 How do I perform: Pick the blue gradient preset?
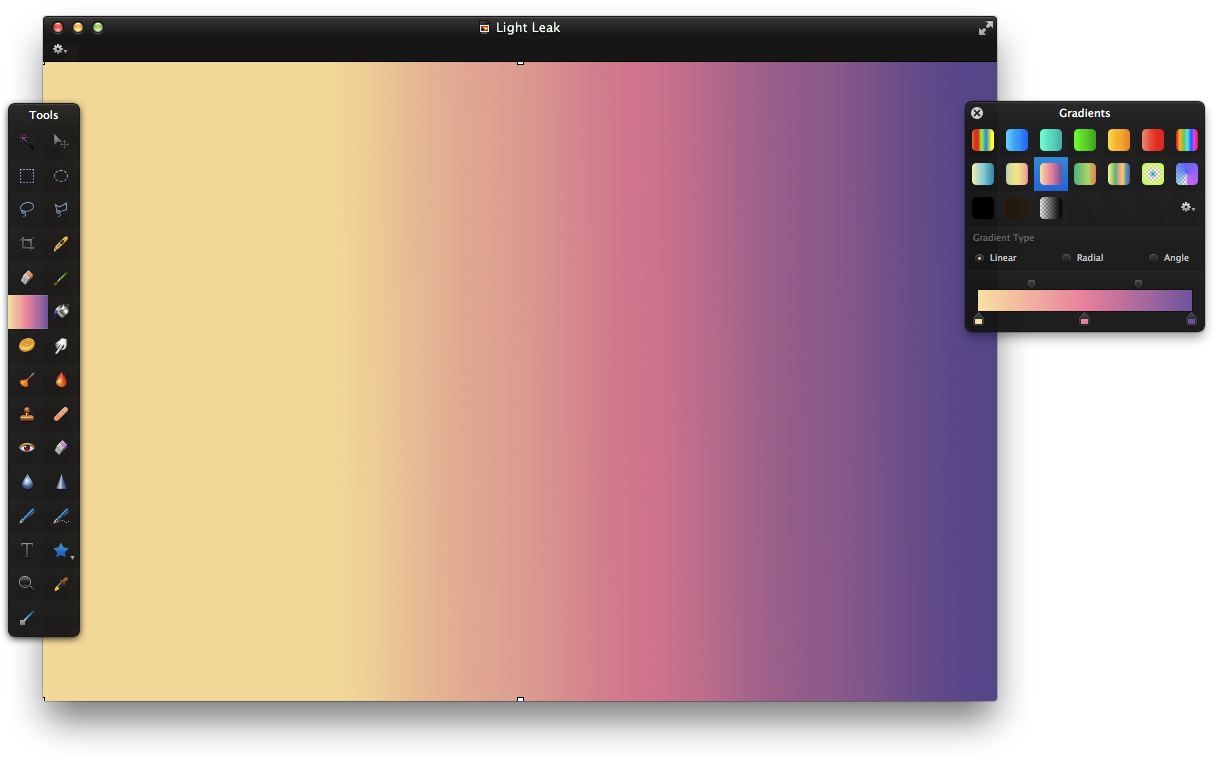pos(1017,140)
